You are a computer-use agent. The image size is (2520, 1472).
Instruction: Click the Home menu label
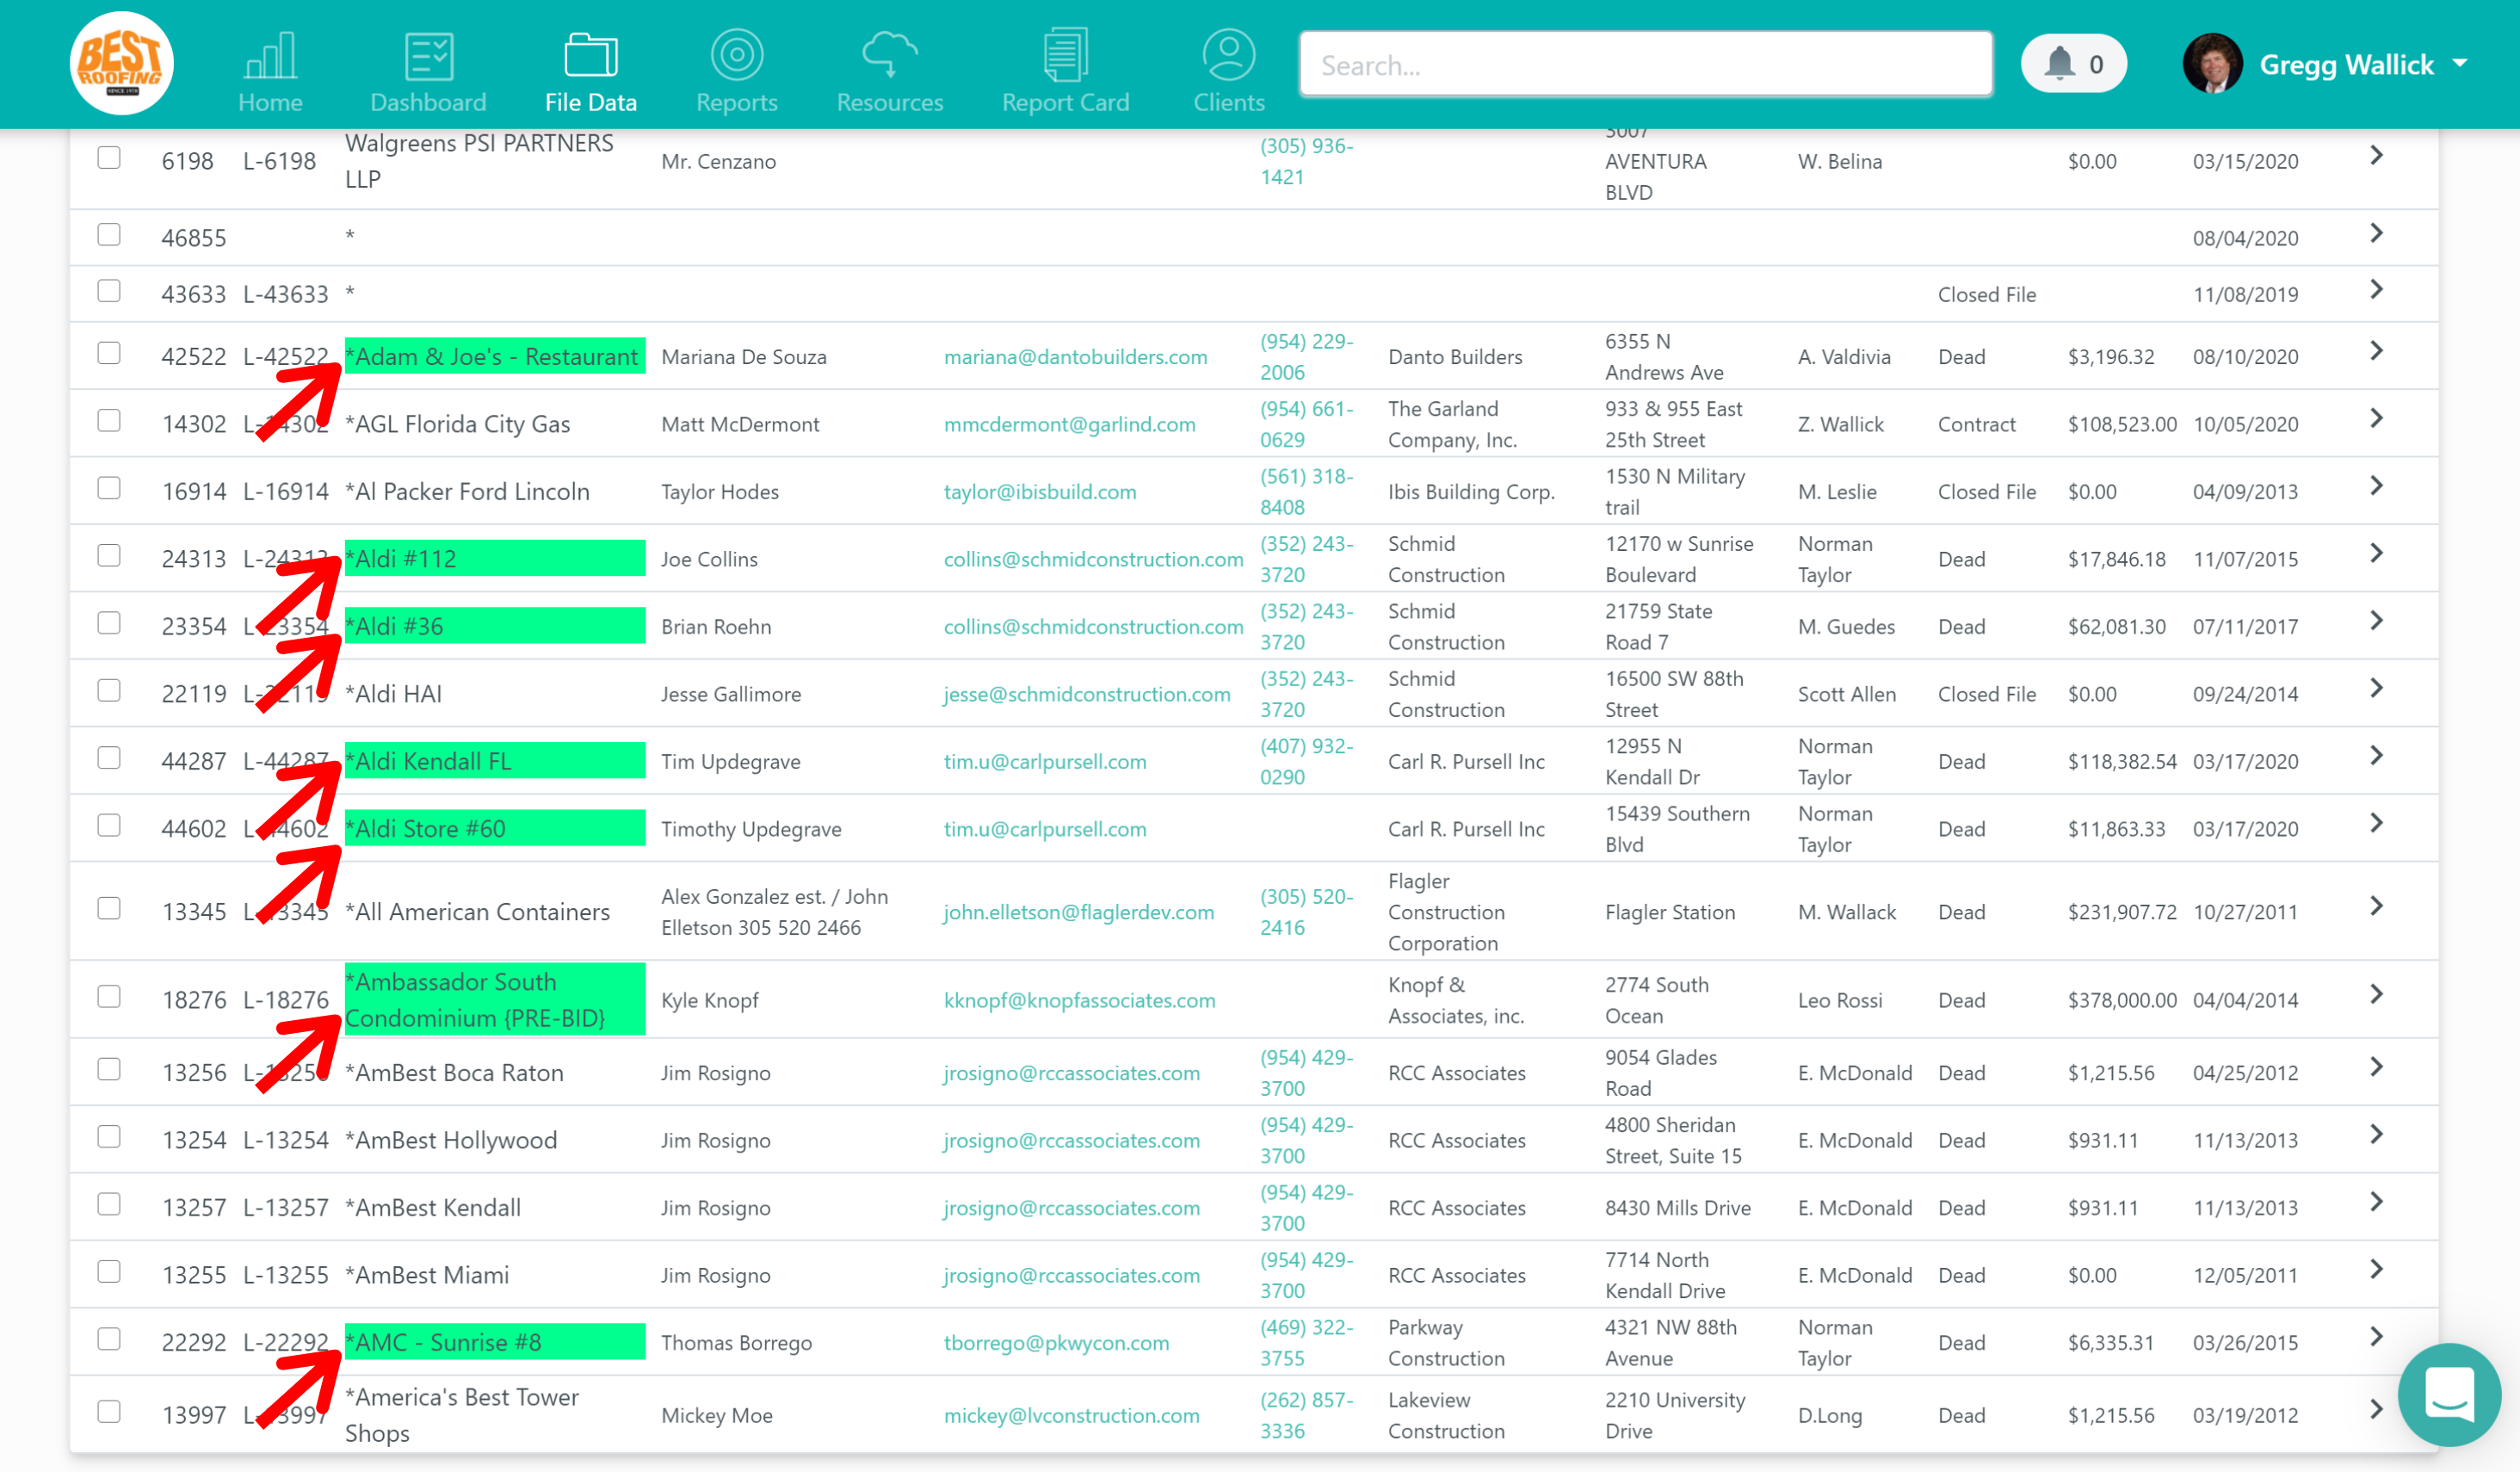[270, 102]
